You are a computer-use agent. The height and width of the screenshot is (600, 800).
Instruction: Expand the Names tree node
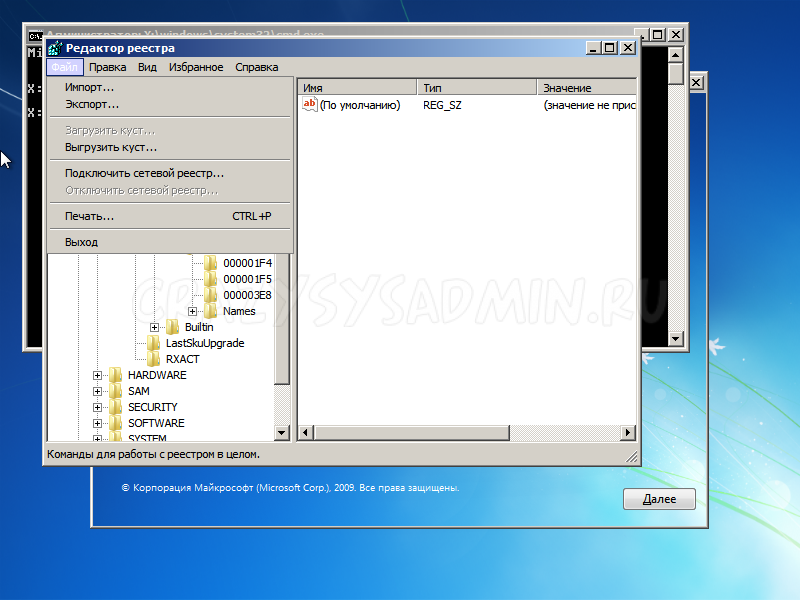[x=193, y=311]
